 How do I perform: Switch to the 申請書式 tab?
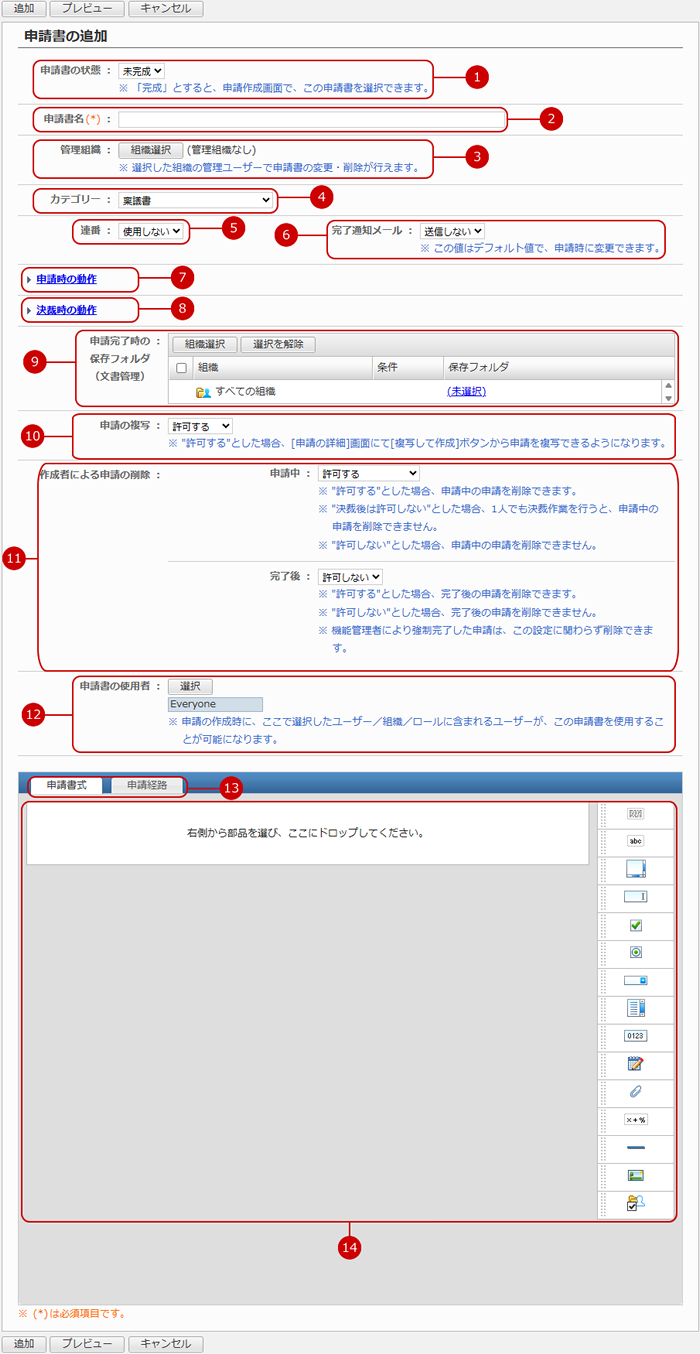[x=68, y=785]
